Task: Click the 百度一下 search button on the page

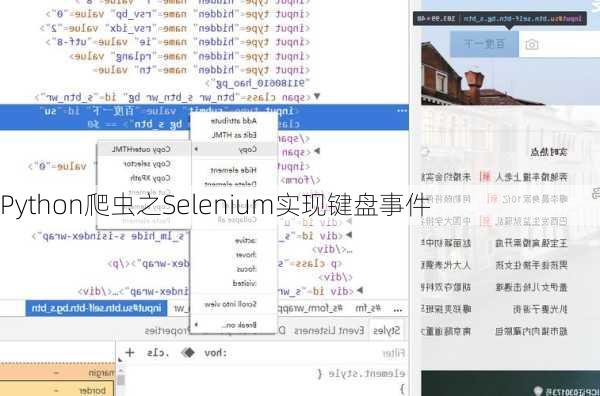Action: click(484, 44)
